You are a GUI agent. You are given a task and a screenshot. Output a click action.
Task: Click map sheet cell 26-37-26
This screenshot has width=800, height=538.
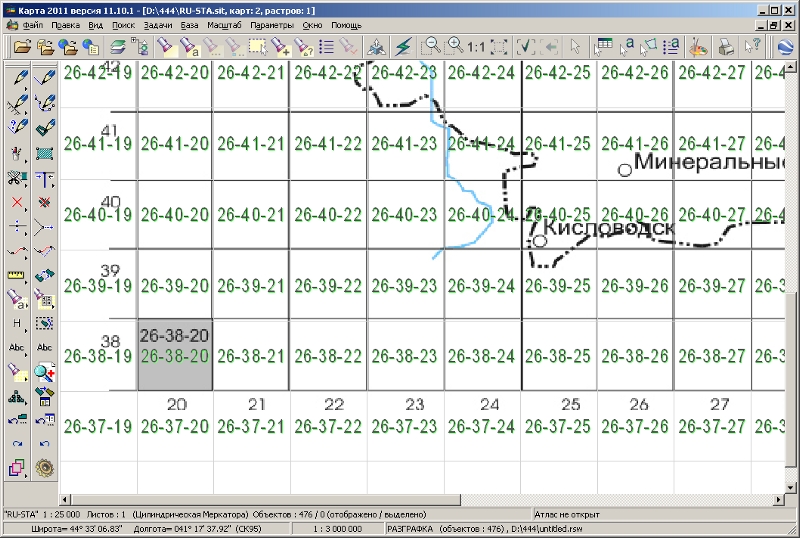point(635,426)
